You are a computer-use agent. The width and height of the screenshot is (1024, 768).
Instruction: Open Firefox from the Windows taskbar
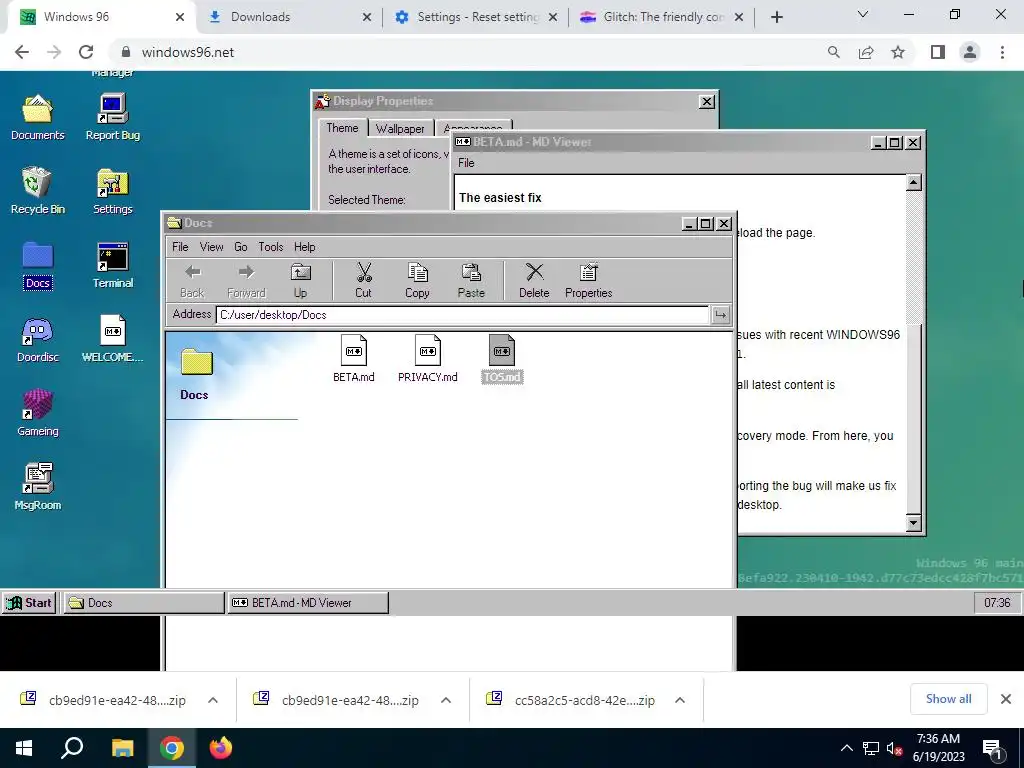(221, 748)
